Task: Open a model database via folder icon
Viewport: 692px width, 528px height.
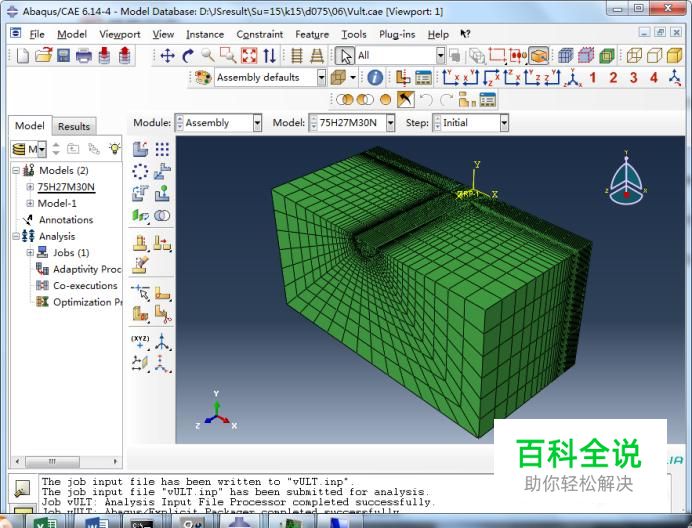Action: point(43,56)
